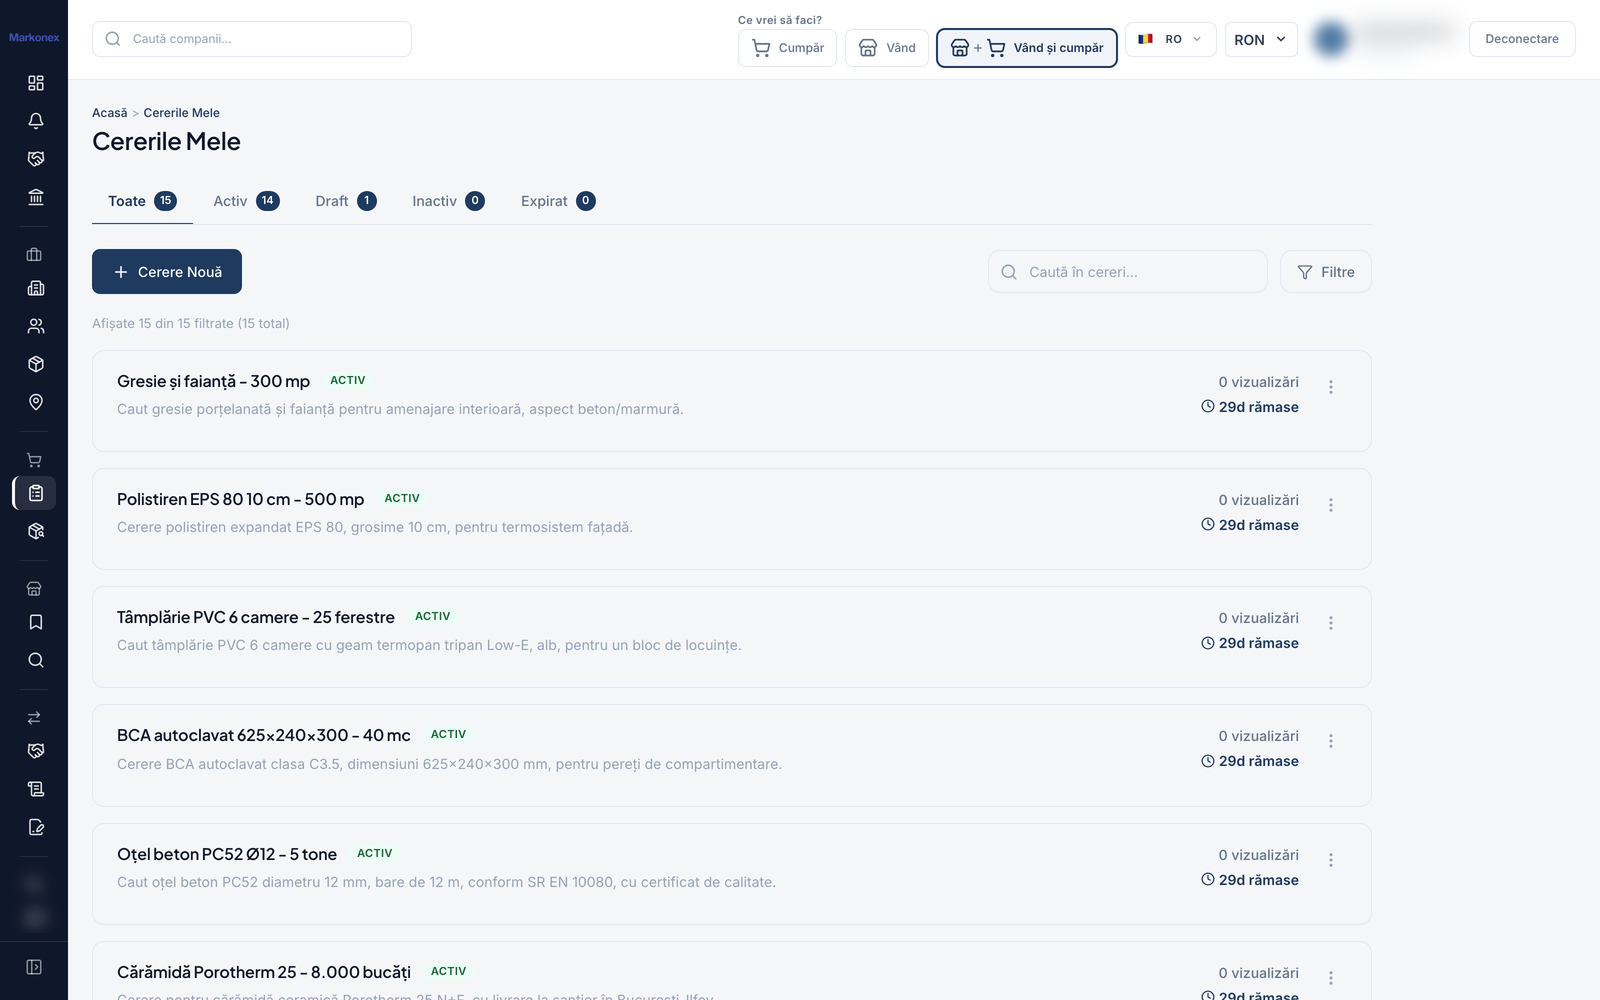1600x1000 pixels.
Task: Open options menu for Gresie și faianță request
Action: pyautogui.click(x=1331, y=387)
